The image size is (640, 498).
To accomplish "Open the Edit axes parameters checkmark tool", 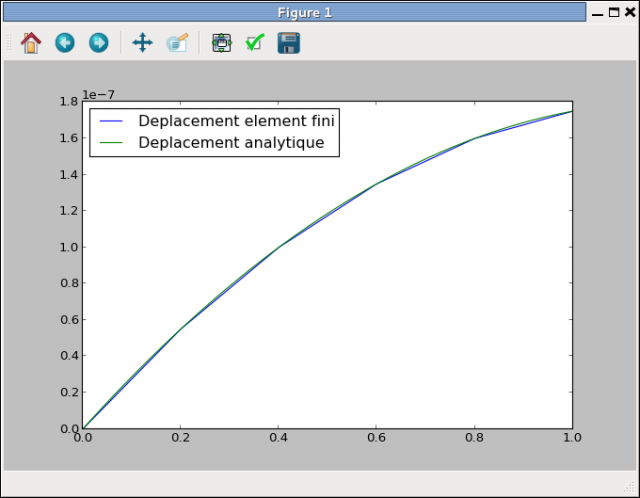I will 255,43.
